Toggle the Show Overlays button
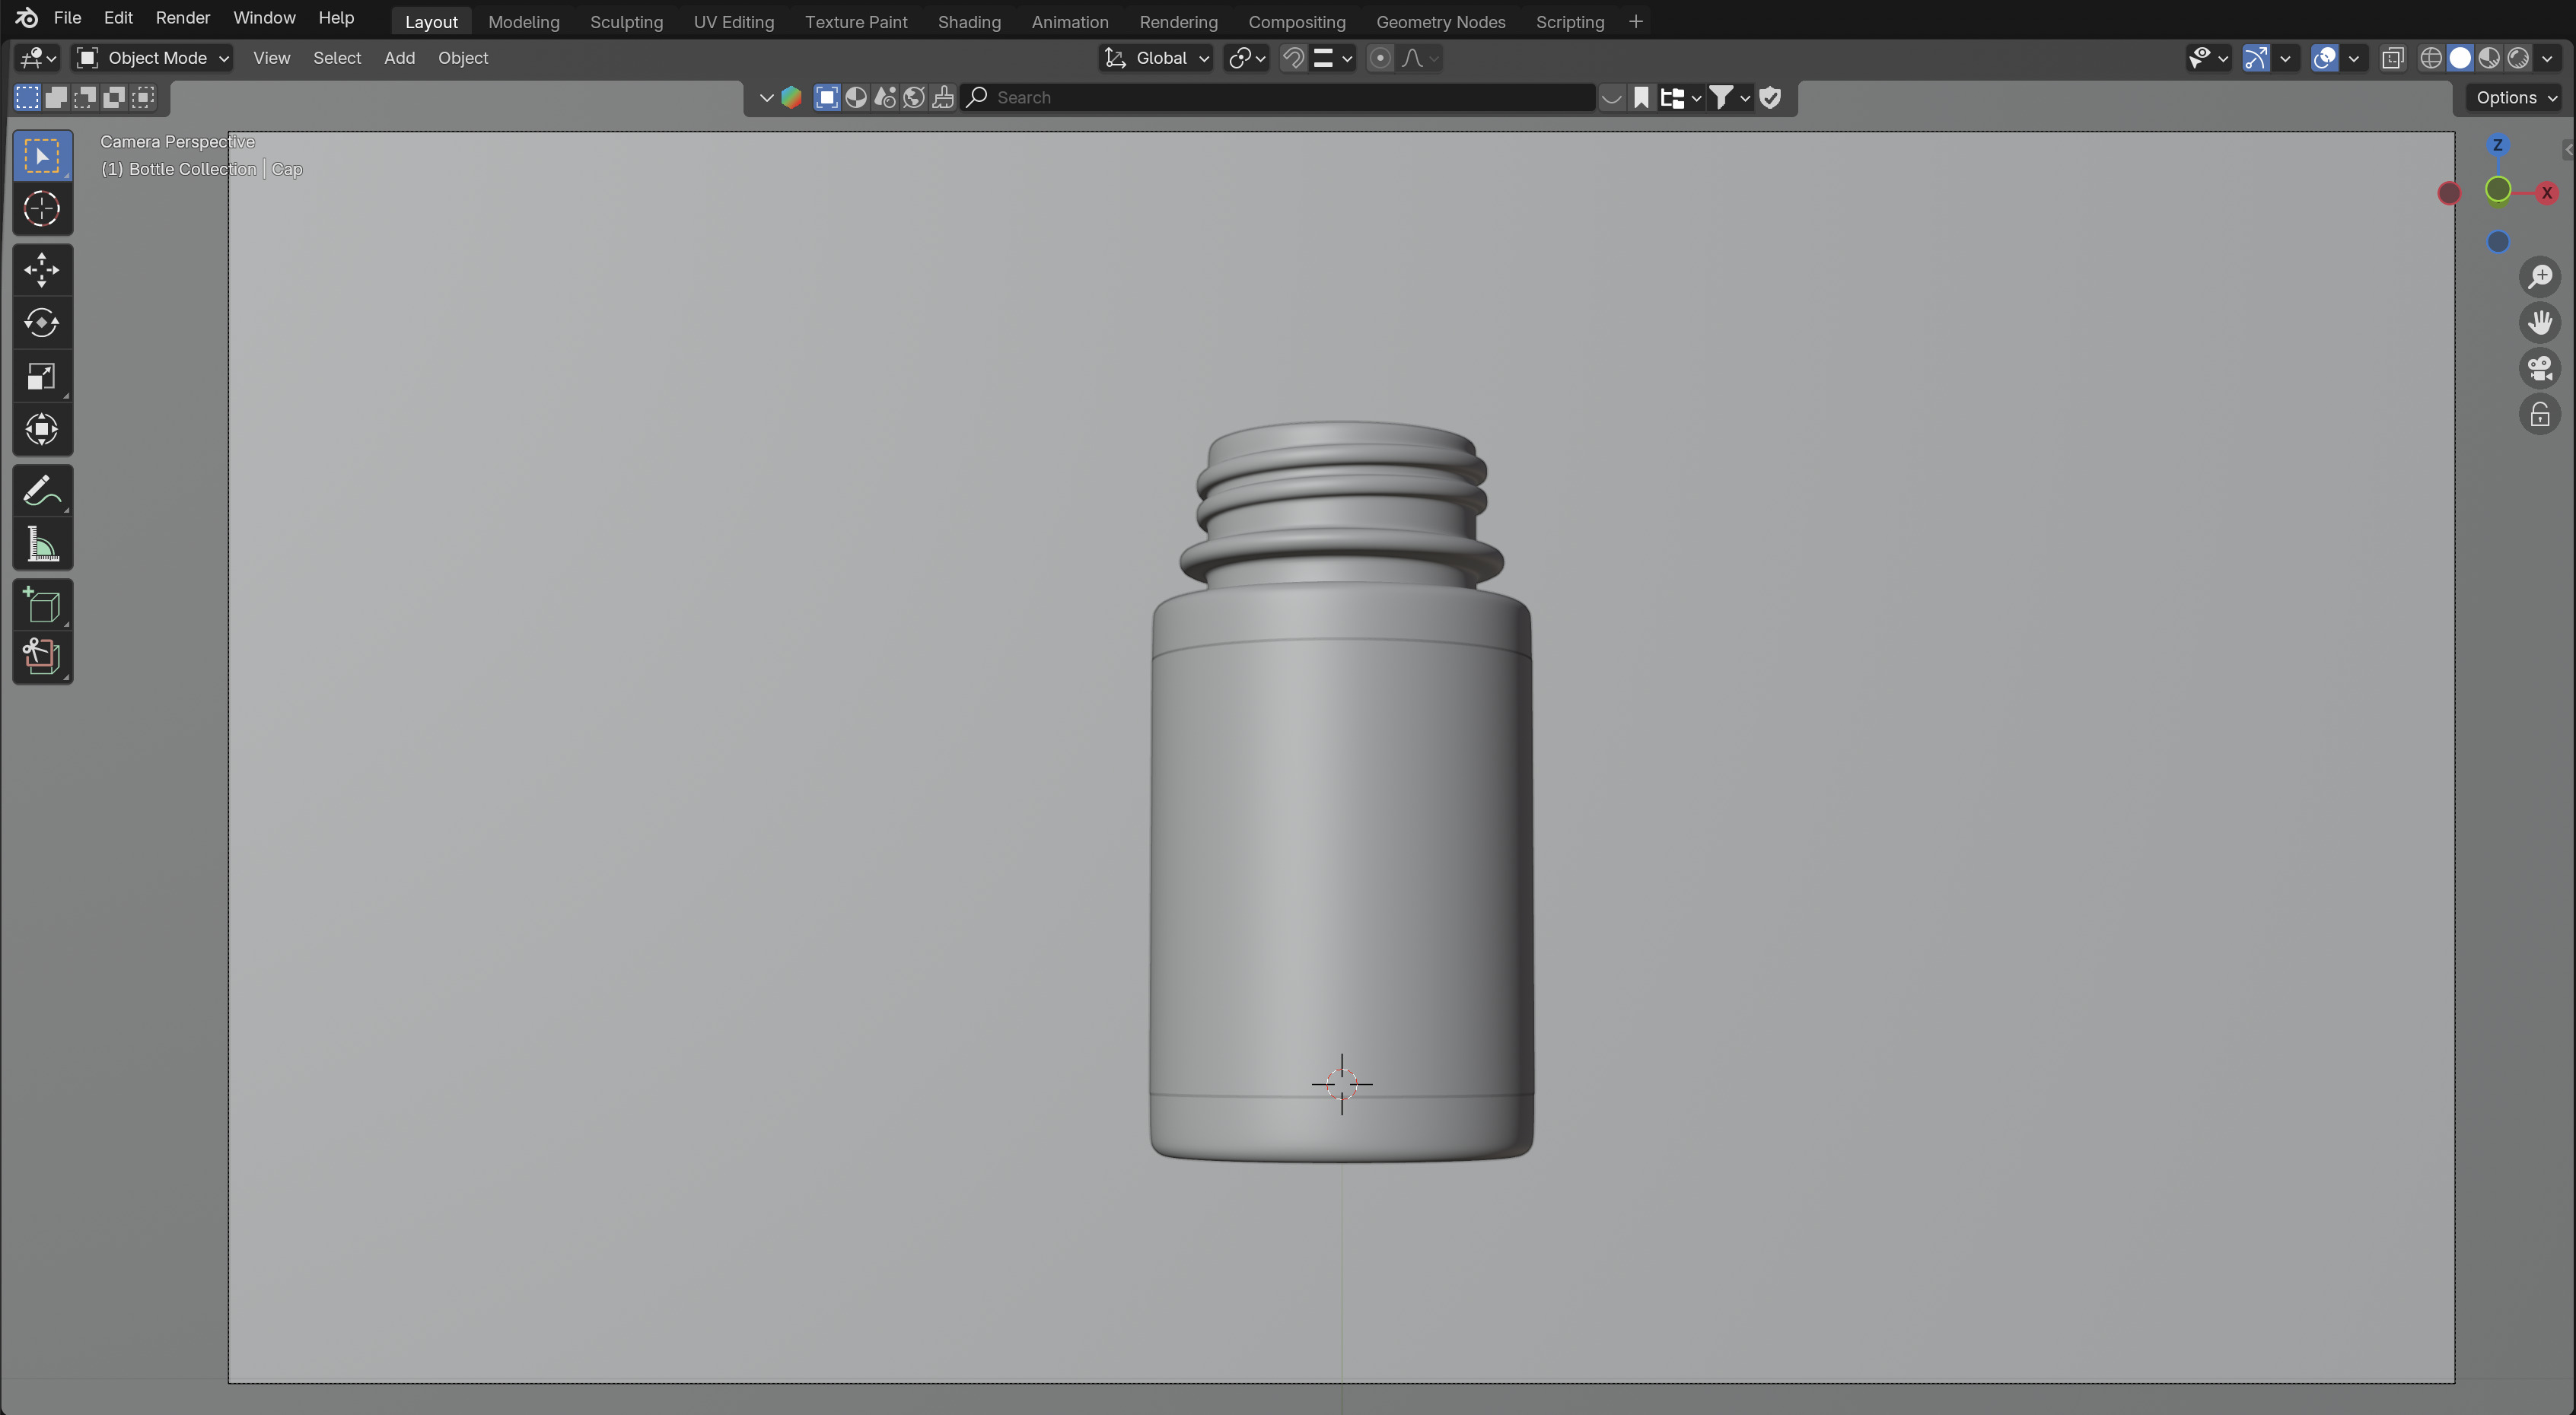Viewport: 2576px width, 1415px height. [x=2325, y=58]
